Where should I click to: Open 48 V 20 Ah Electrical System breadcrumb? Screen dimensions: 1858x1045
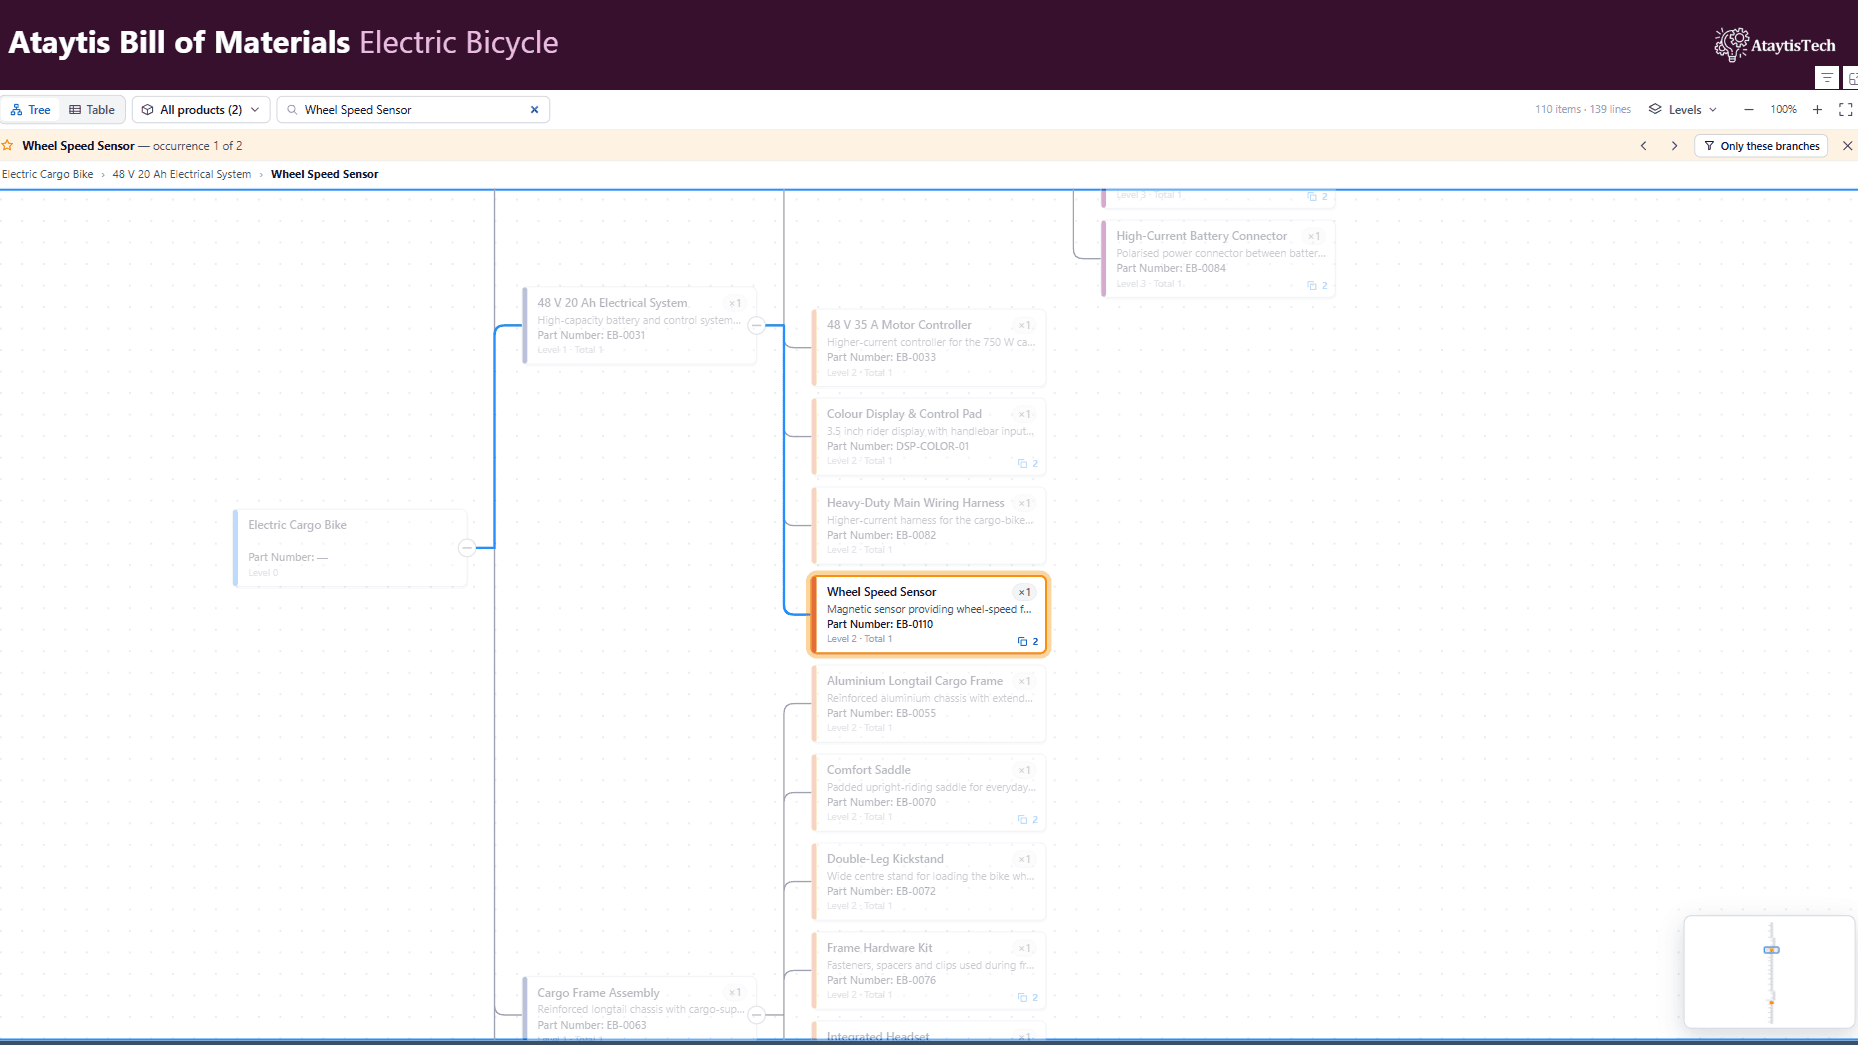click(x=182, y=174)
